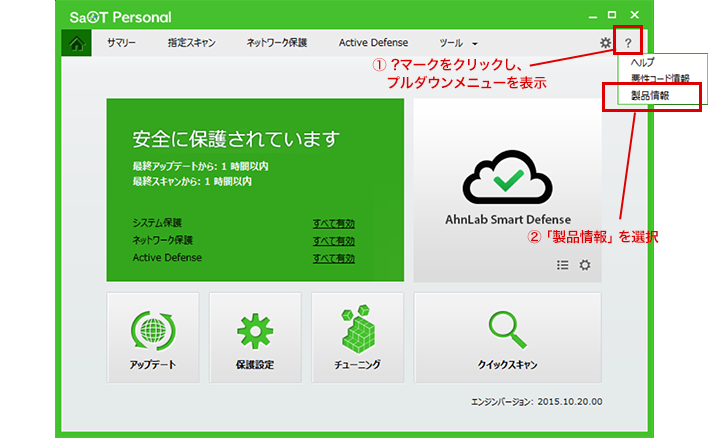Screen dimensions: 708x438
Task: Switch to the 指定スキャン tab
Action: tap(191, 43)
